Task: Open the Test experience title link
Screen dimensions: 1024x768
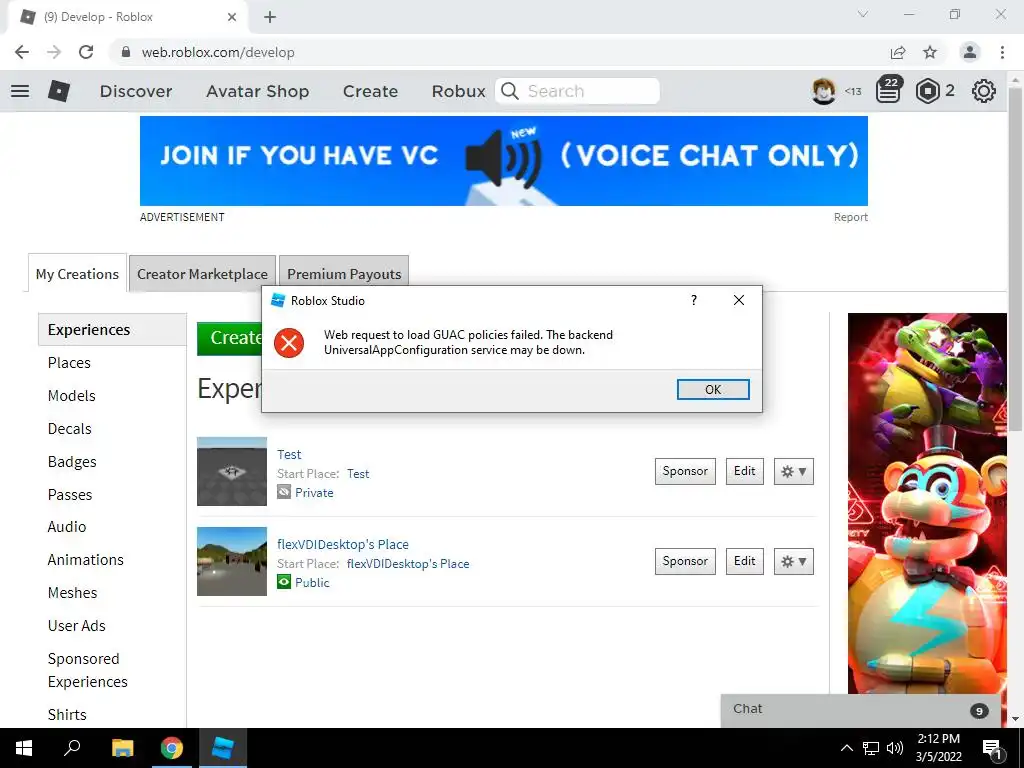Action: (289, 454)
